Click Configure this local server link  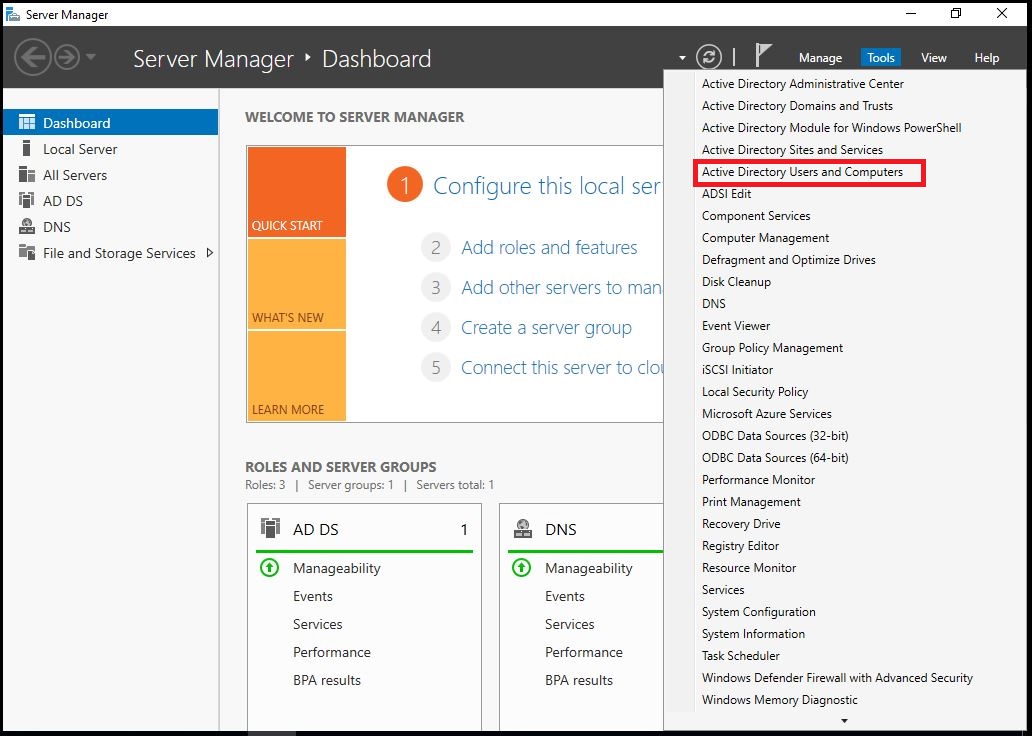547,186
